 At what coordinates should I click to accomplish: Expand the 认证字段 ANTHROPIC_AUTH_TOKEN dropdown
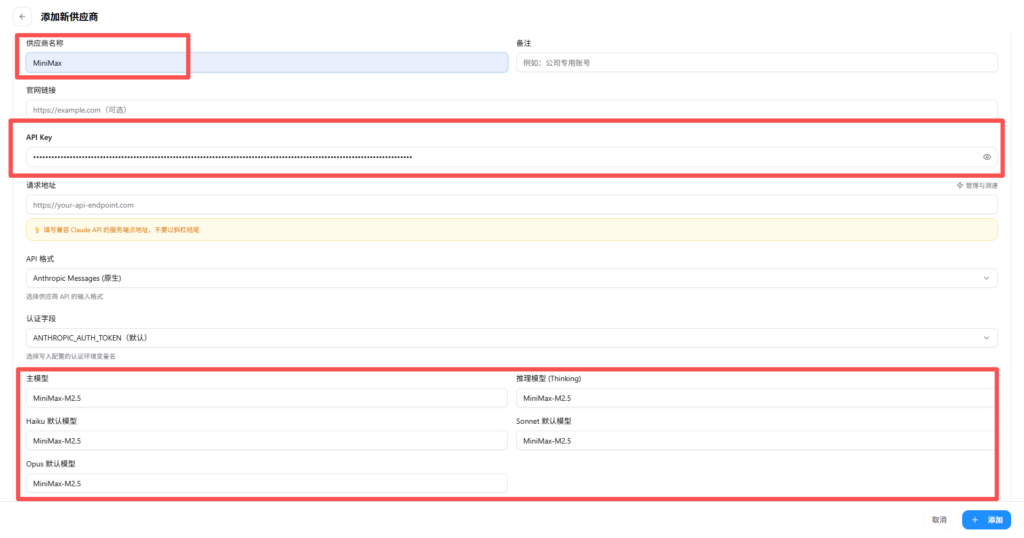tap(511, 338)
